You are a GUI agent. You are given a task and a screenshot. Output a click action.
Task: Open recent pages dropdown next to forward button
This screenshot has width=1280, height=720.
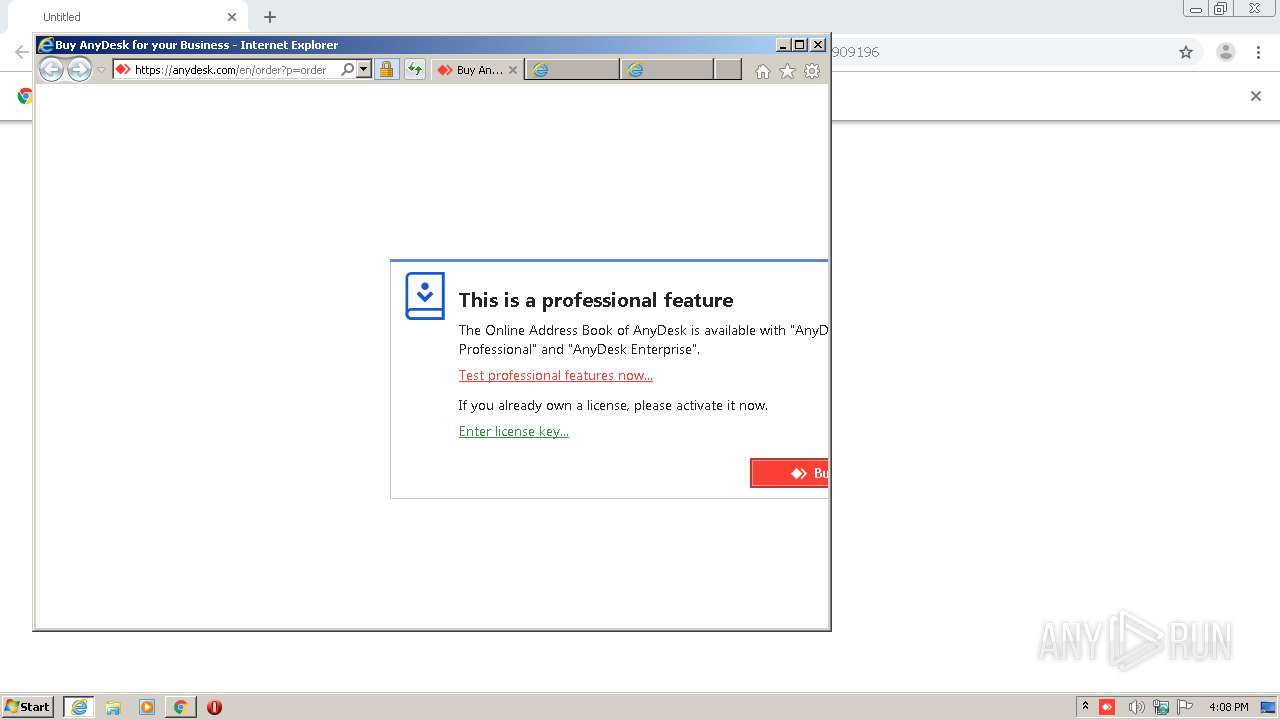click(x=101, y=70)
